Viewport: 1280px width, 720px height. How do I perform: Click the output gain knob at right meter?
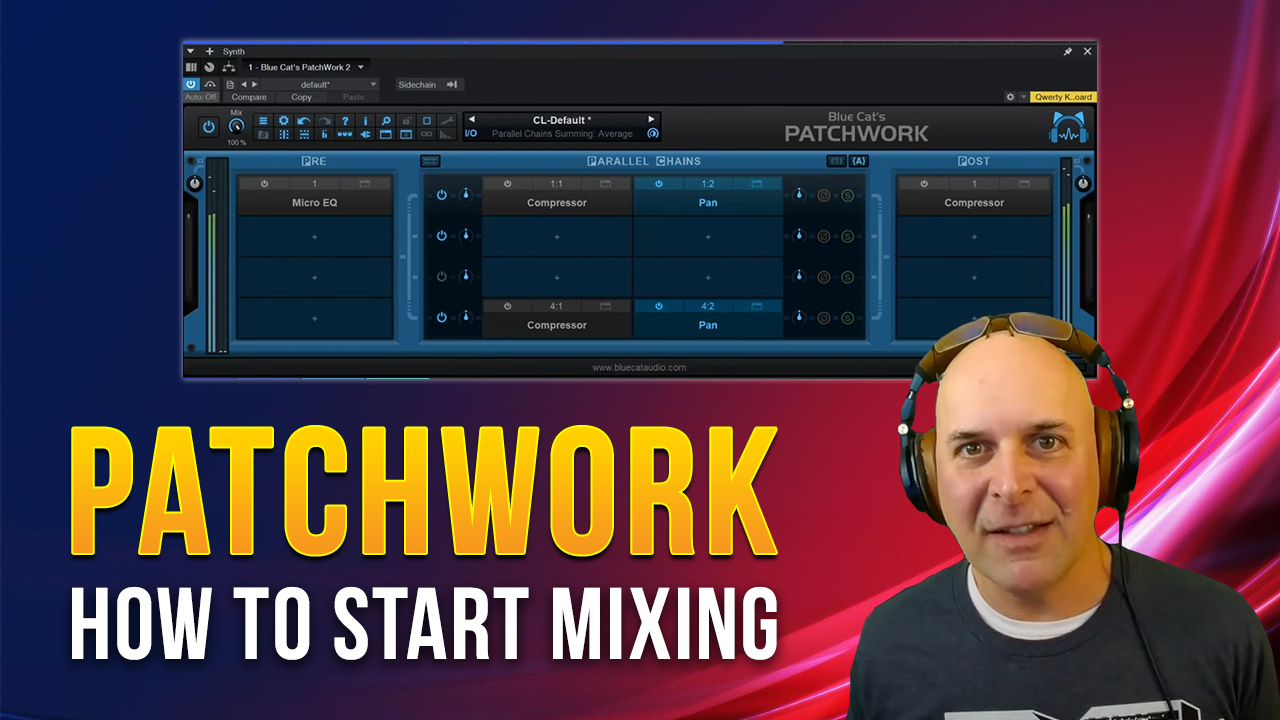click(1083, 183)
